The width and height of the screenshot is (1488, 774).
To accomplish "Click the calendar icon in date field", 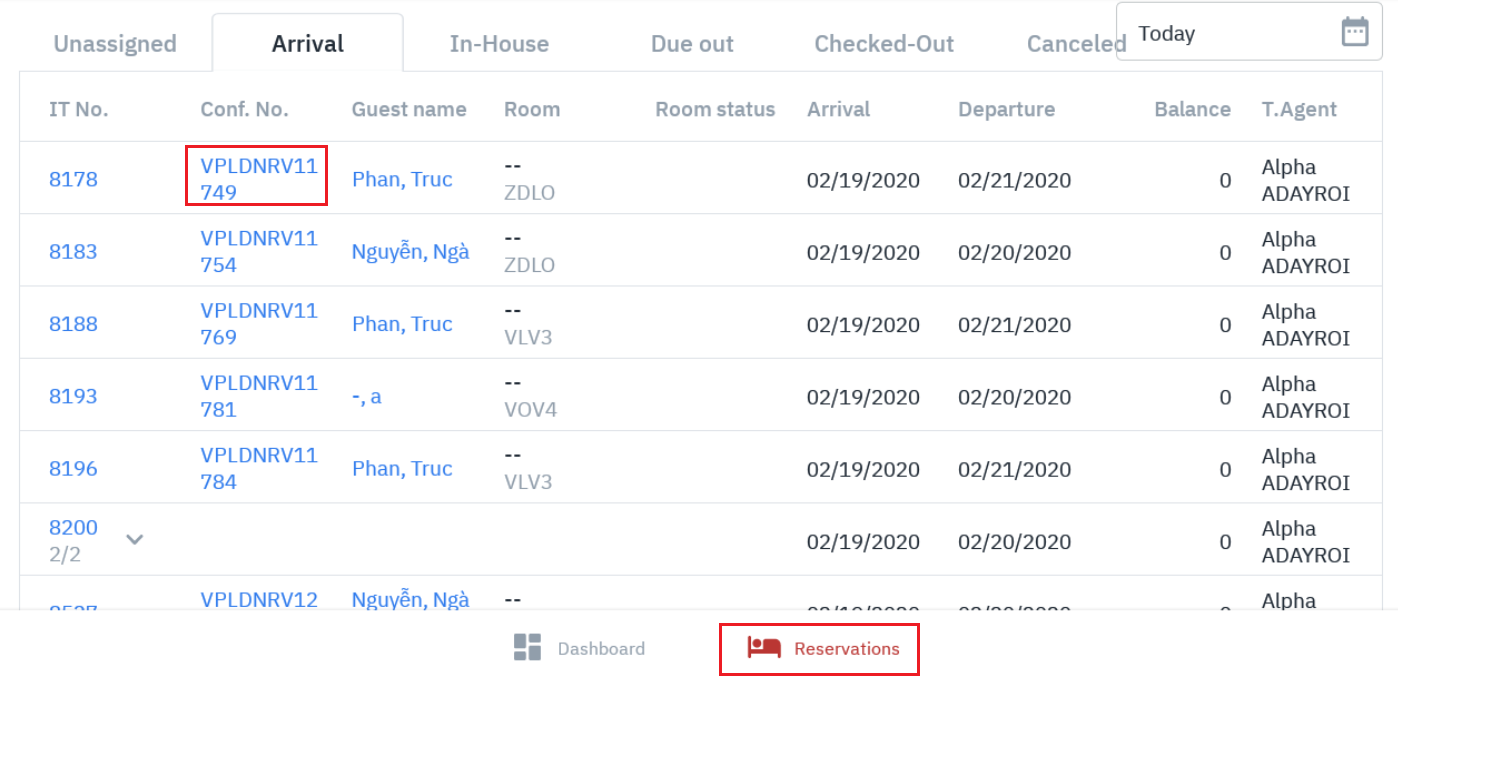I will coord(1354,32).
